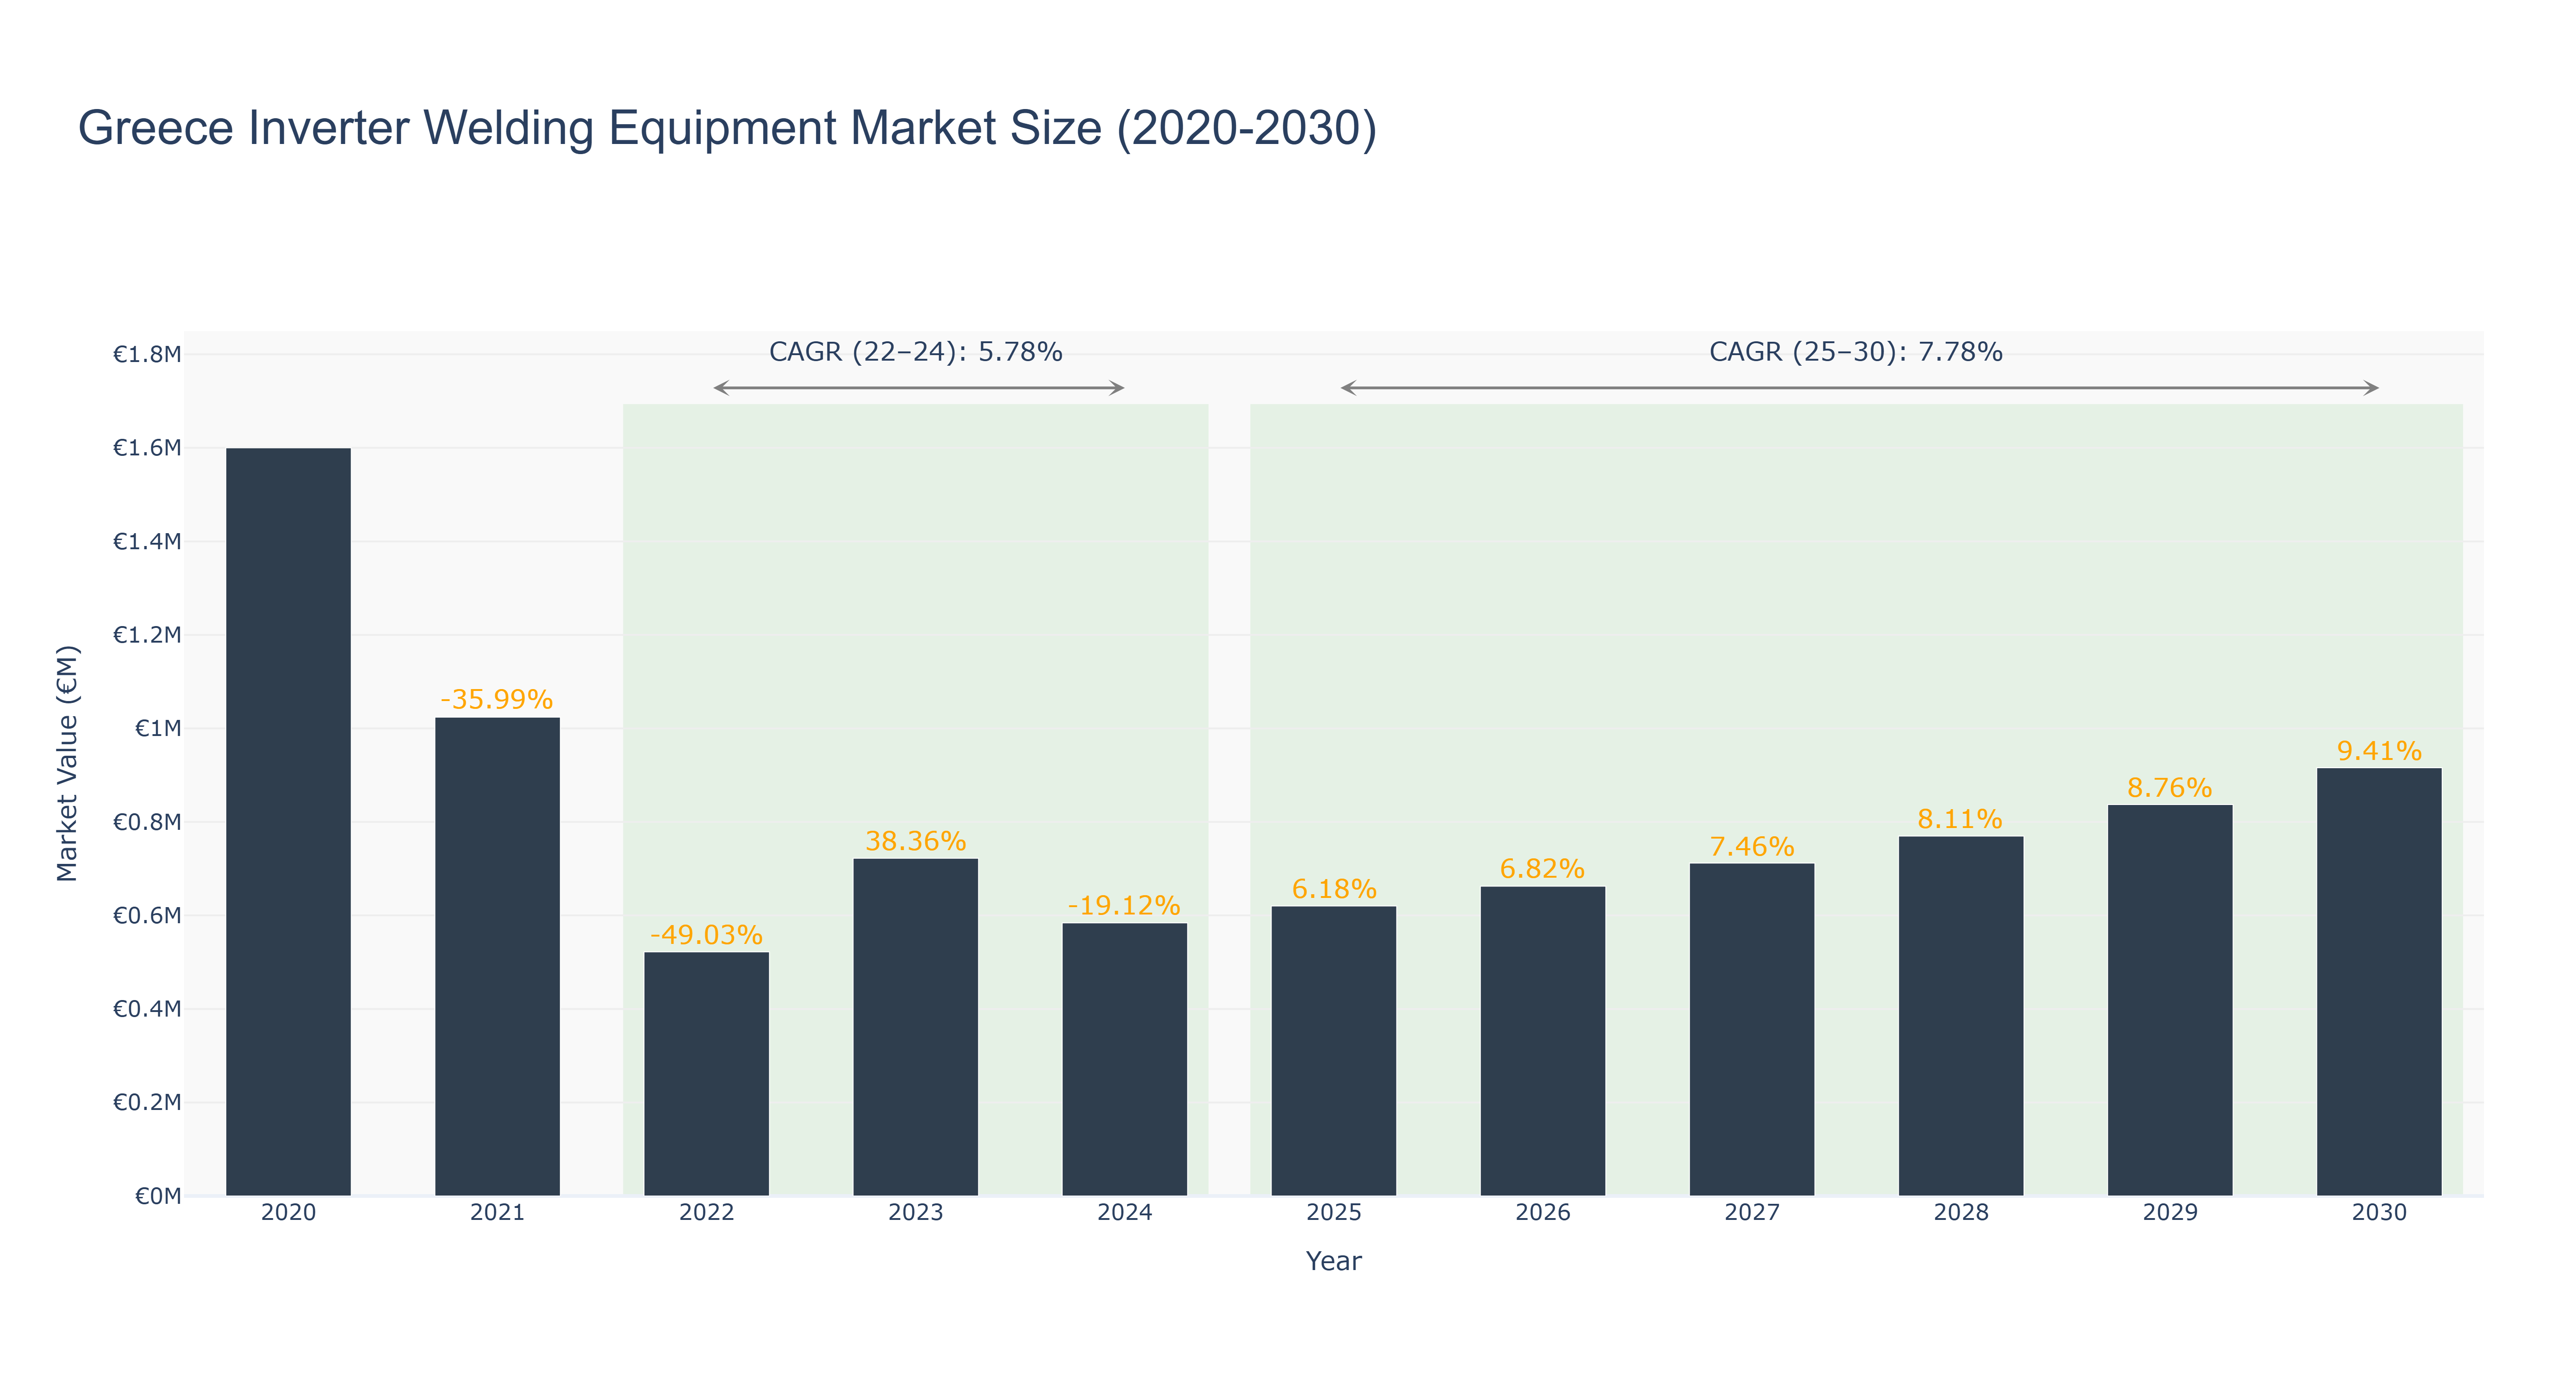Click the €1.6M y-axis tick label
This screenshot has width=2576, height=1380.
click(x=147, y=448)
